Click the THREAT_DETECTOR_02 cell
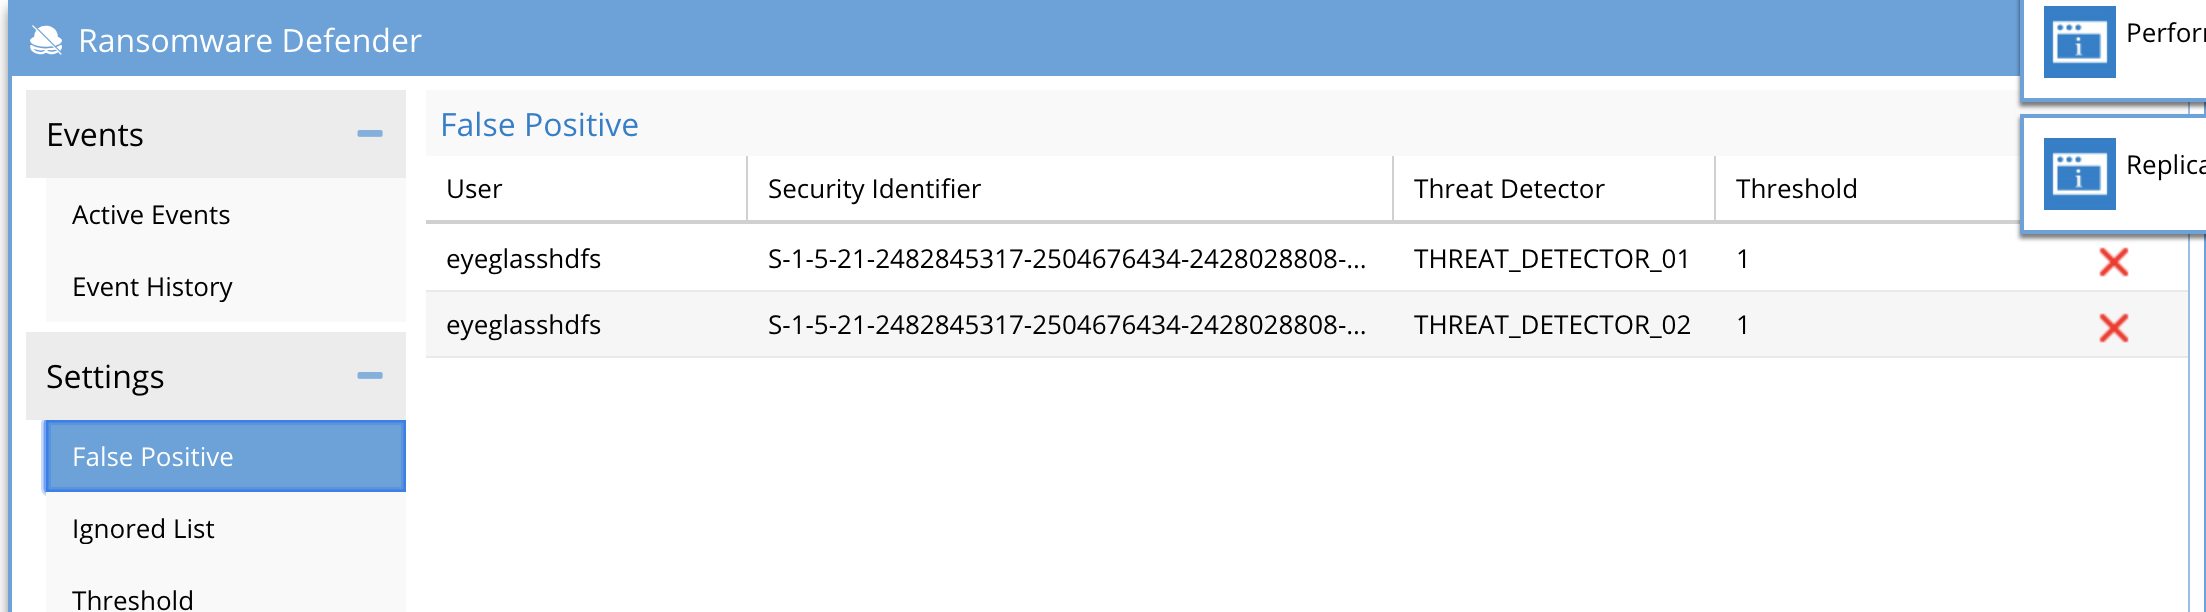Image resolution: width=2206 pixels, height=612 pixels. click(1551, 325)
